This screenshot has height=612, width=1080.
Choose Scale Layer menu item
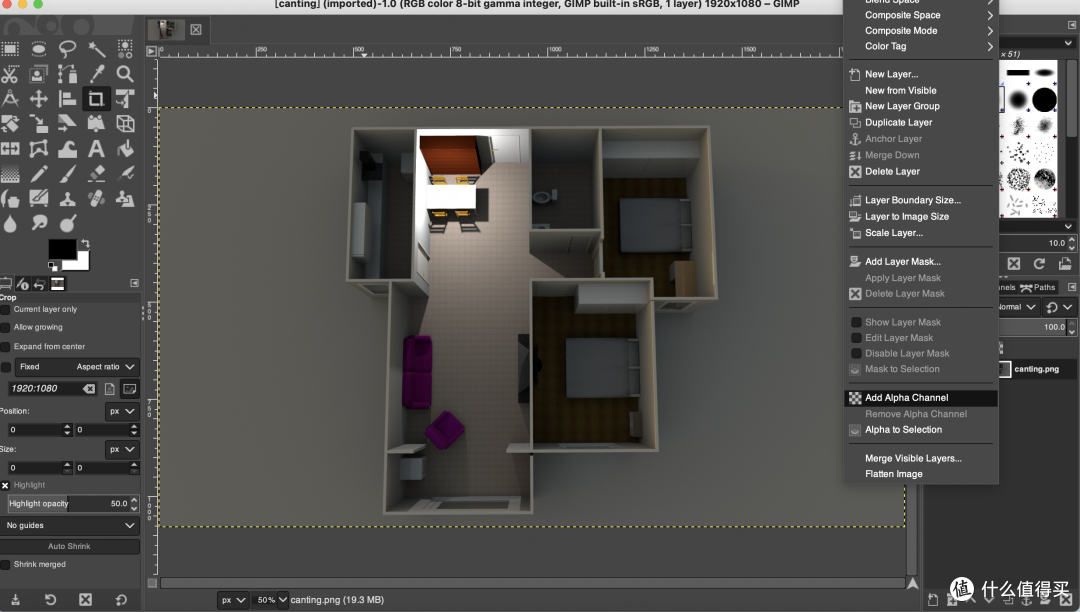click(x=921, y=233)
